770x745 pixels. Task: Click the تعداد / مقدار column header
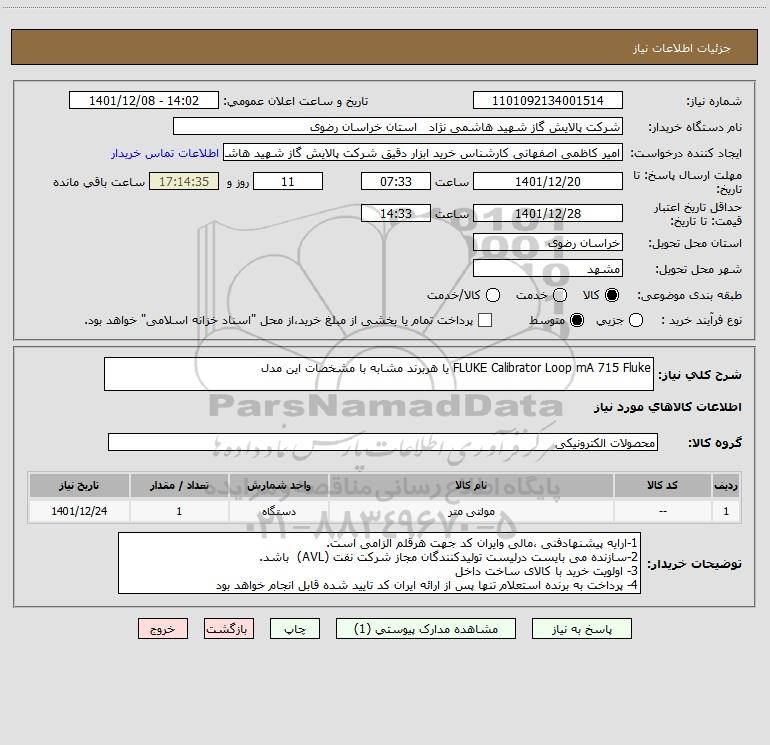tap(179, 486)
